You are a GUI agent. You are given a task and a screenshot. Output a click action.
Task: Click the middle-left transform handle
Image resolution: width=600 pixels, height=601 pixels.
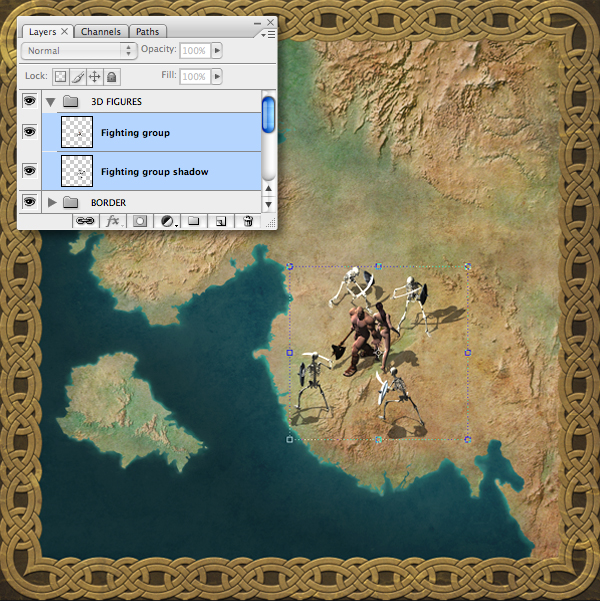point(290,353)
